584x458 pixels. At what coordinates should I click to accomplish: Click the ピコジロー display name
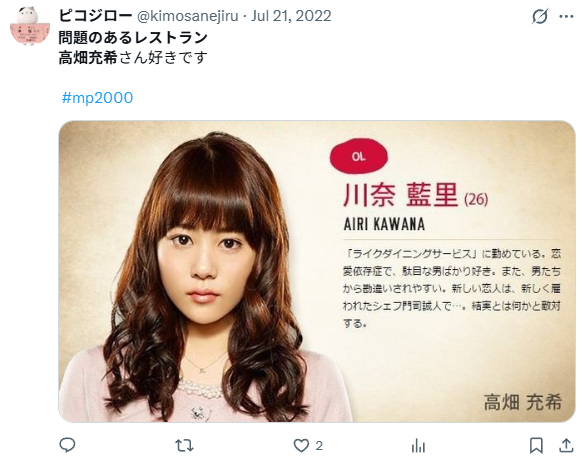(x=95, y=16)
